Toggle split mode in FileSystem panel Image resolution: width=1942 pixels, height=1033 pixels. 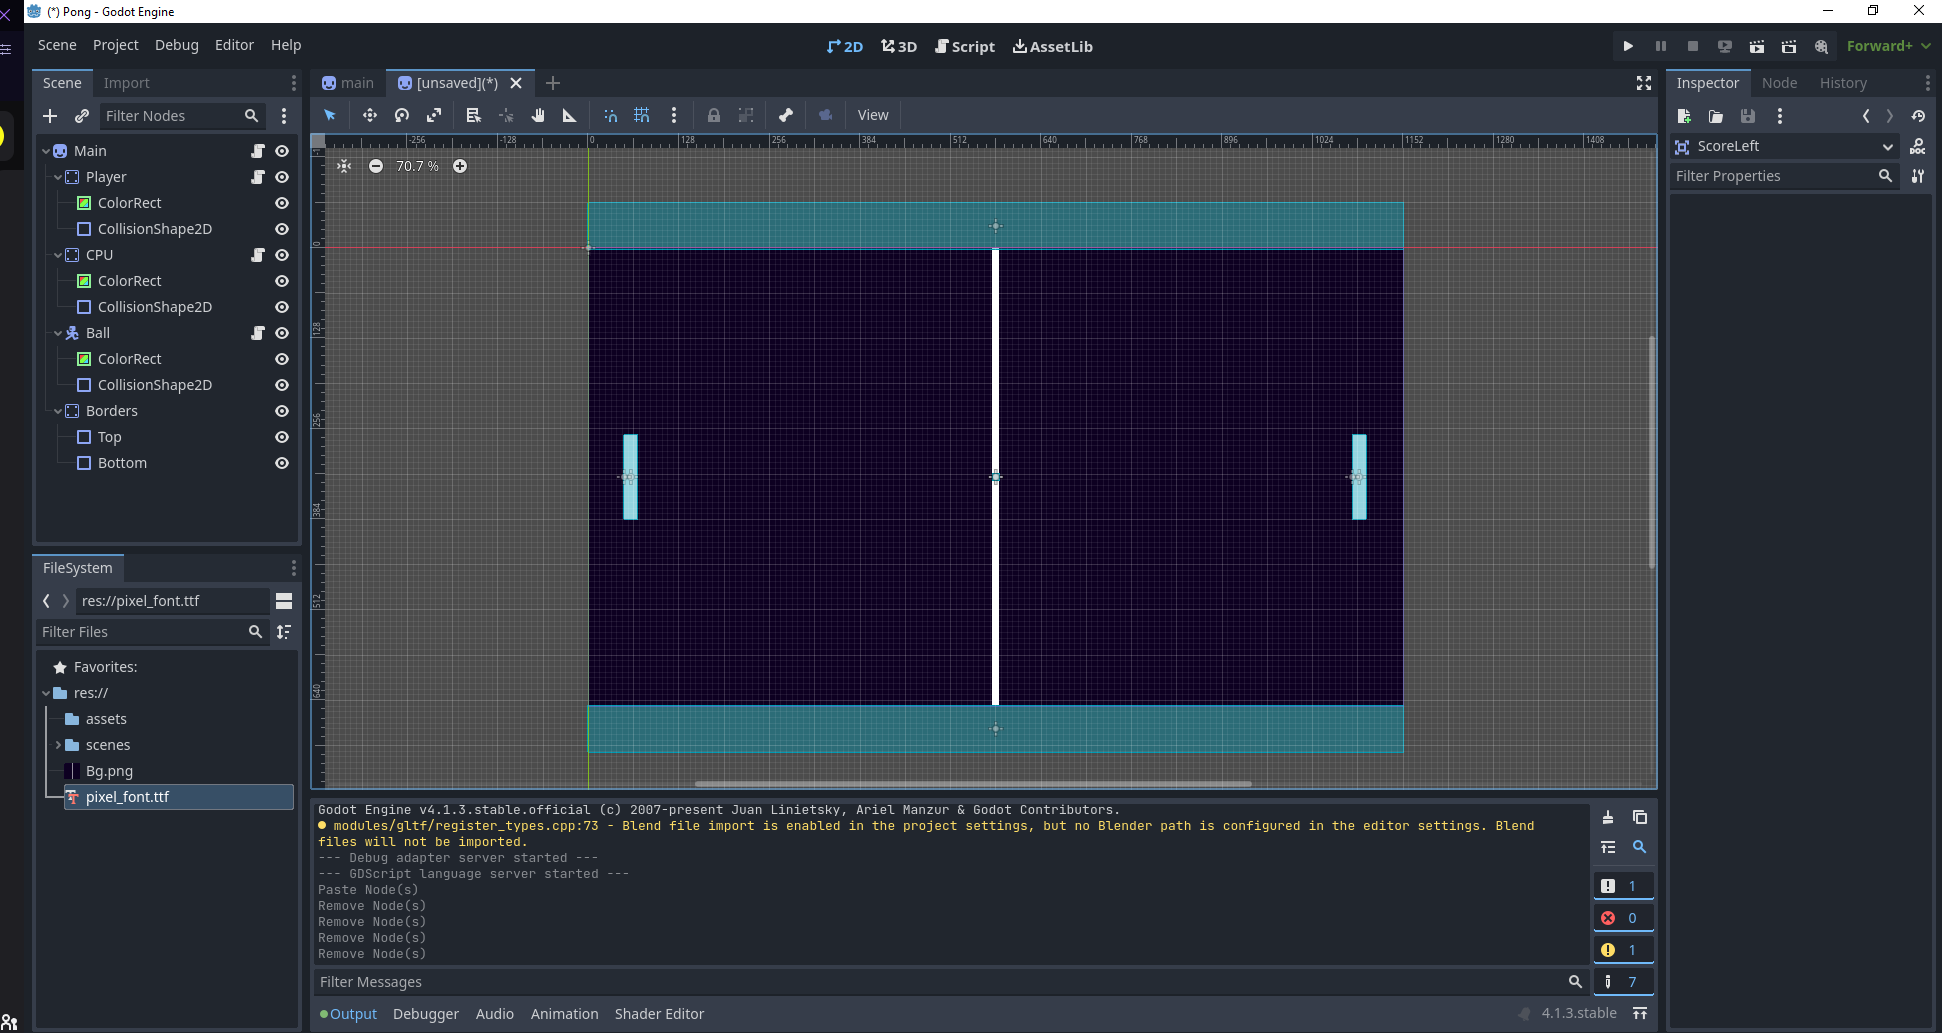[x=284, y=601]
